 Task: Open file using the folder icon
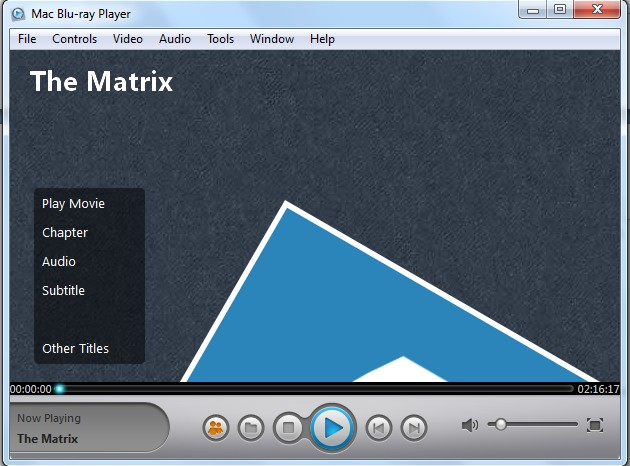click(251, 428)
